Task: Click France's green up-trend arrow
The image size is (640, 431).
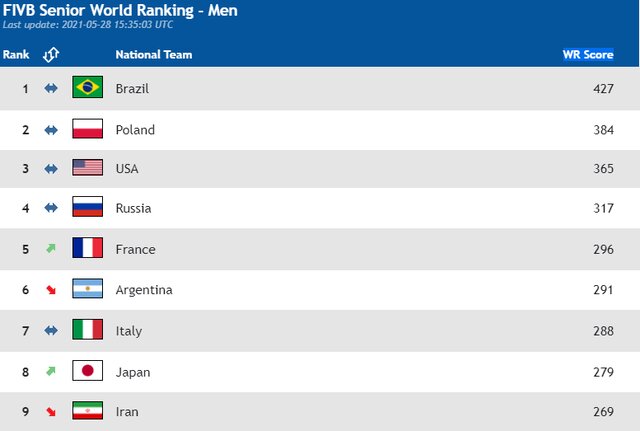Action: point(51,249)
